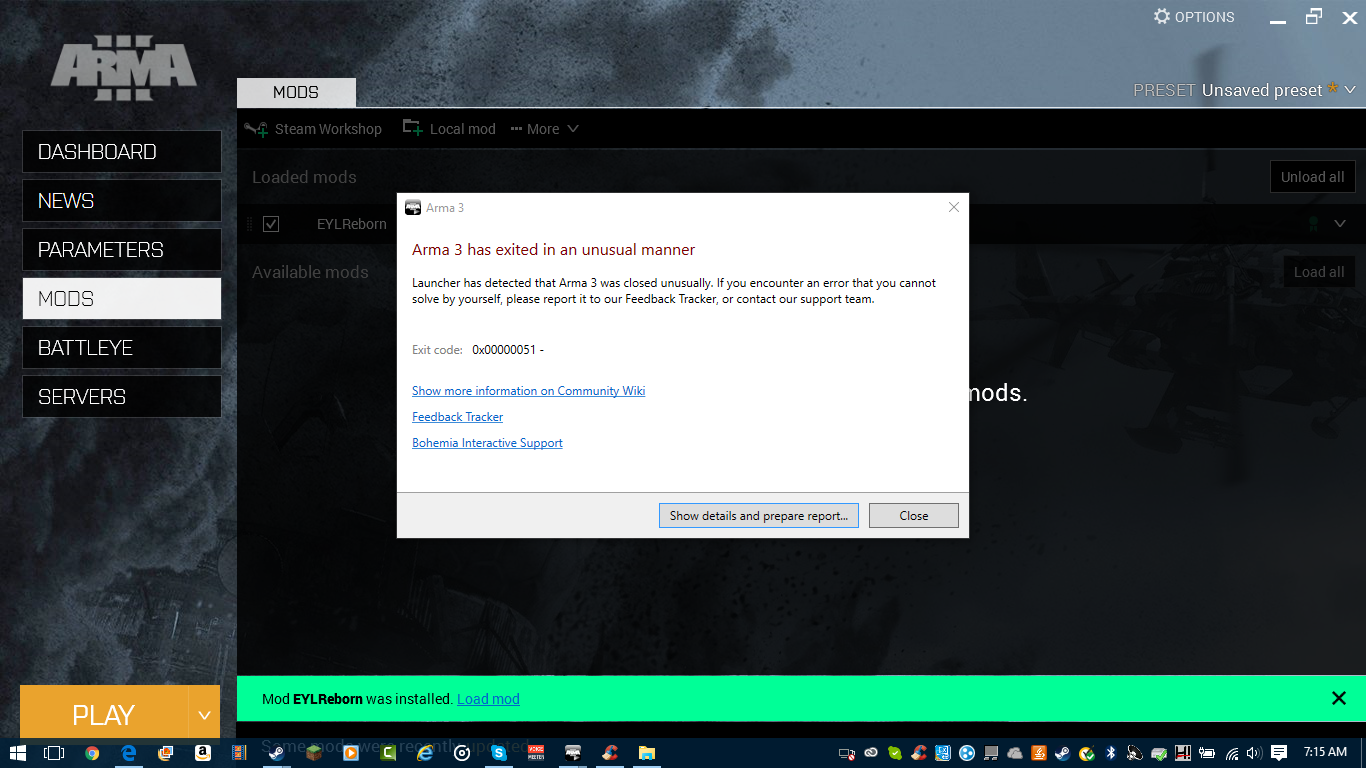The height and width of the screenshot is (768, 1366).
Task: Open Internet Explorer from taskbar
Action: click(x=425, y=753)
